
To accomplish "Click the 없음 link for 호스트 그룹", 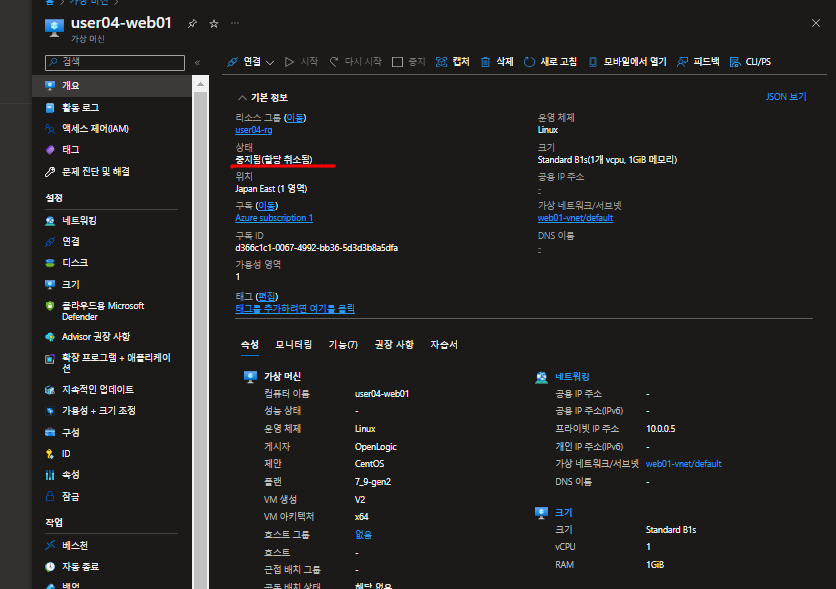I will coord(364,535).
